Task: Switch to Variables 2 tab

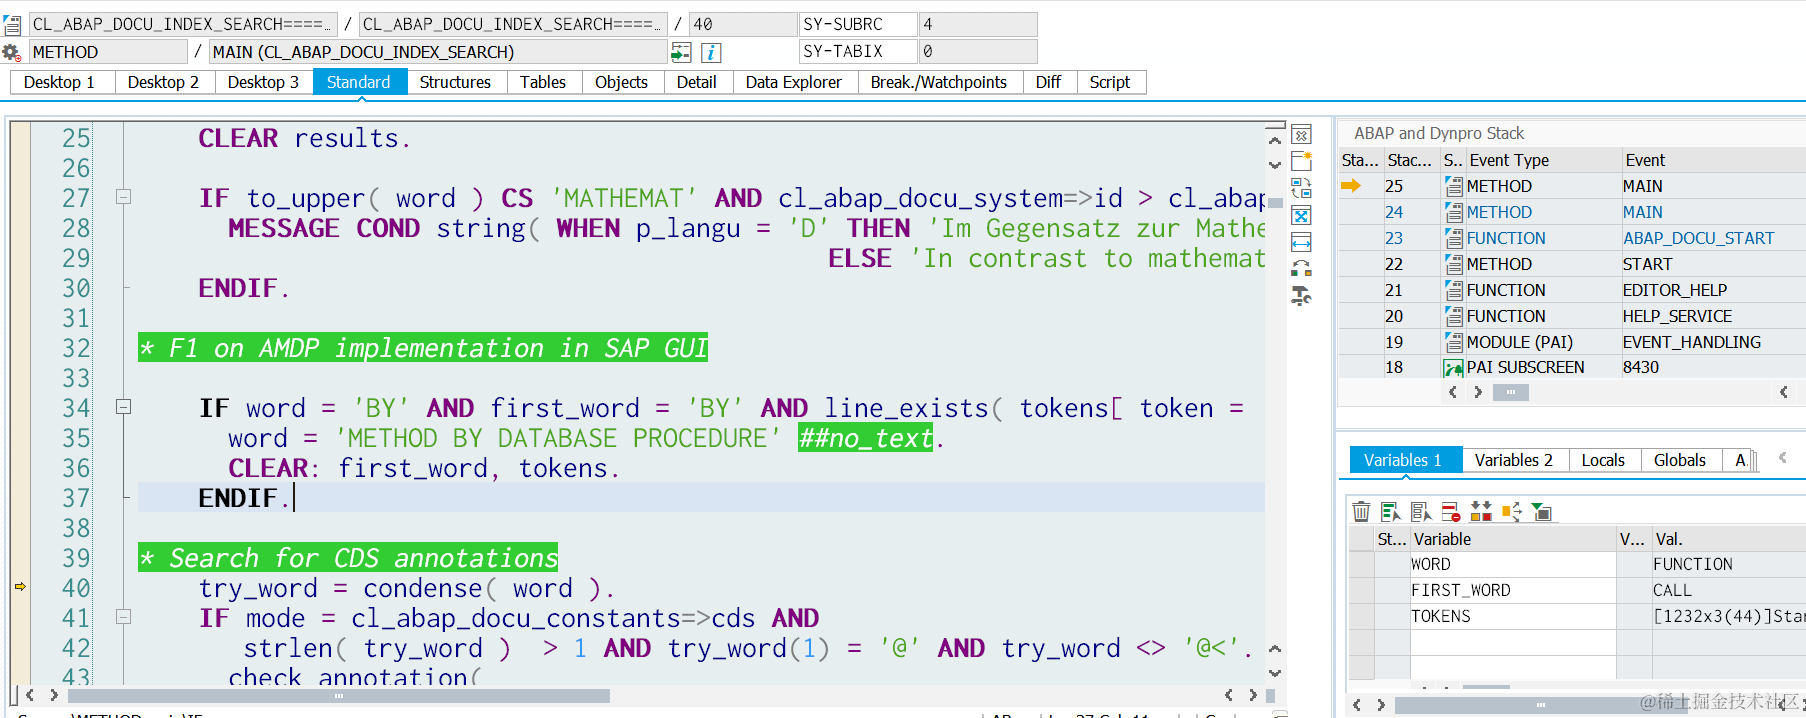Action: tap(1514, 460)
